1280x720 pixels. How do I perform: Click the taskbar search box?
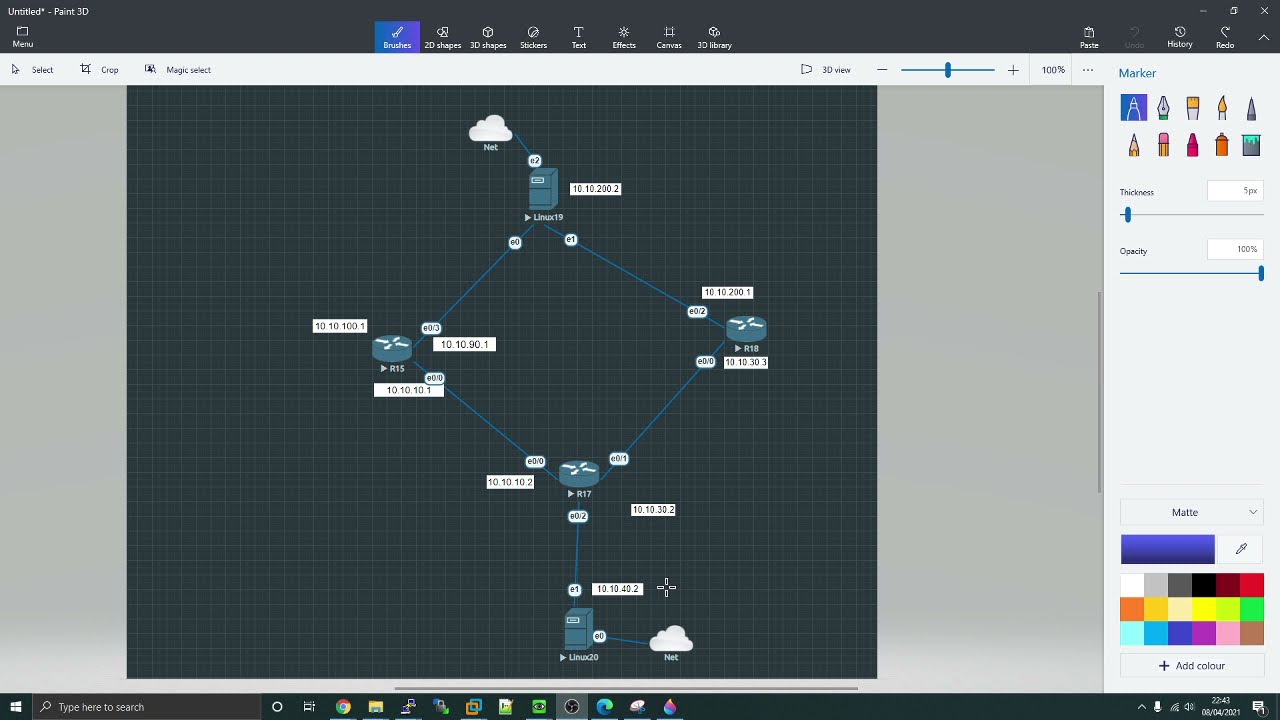(147, 707)
